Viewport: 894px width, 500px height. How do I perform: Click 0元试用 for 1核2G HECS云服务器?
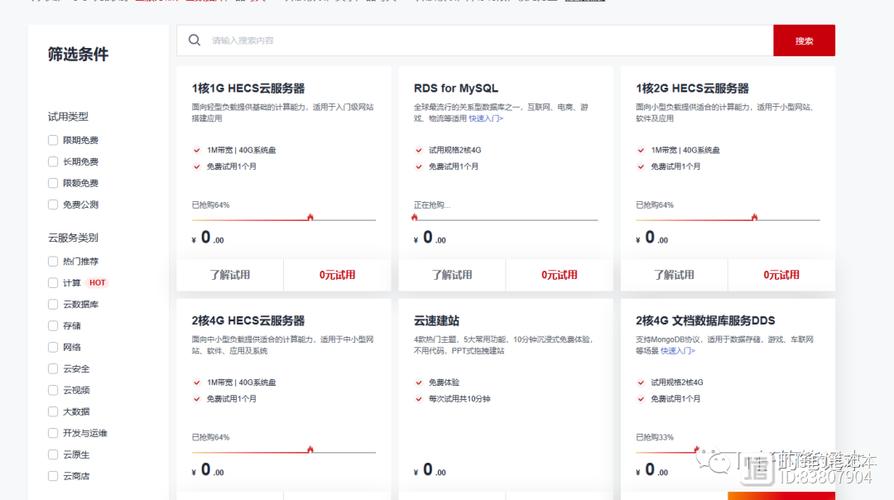click(781, 275)
